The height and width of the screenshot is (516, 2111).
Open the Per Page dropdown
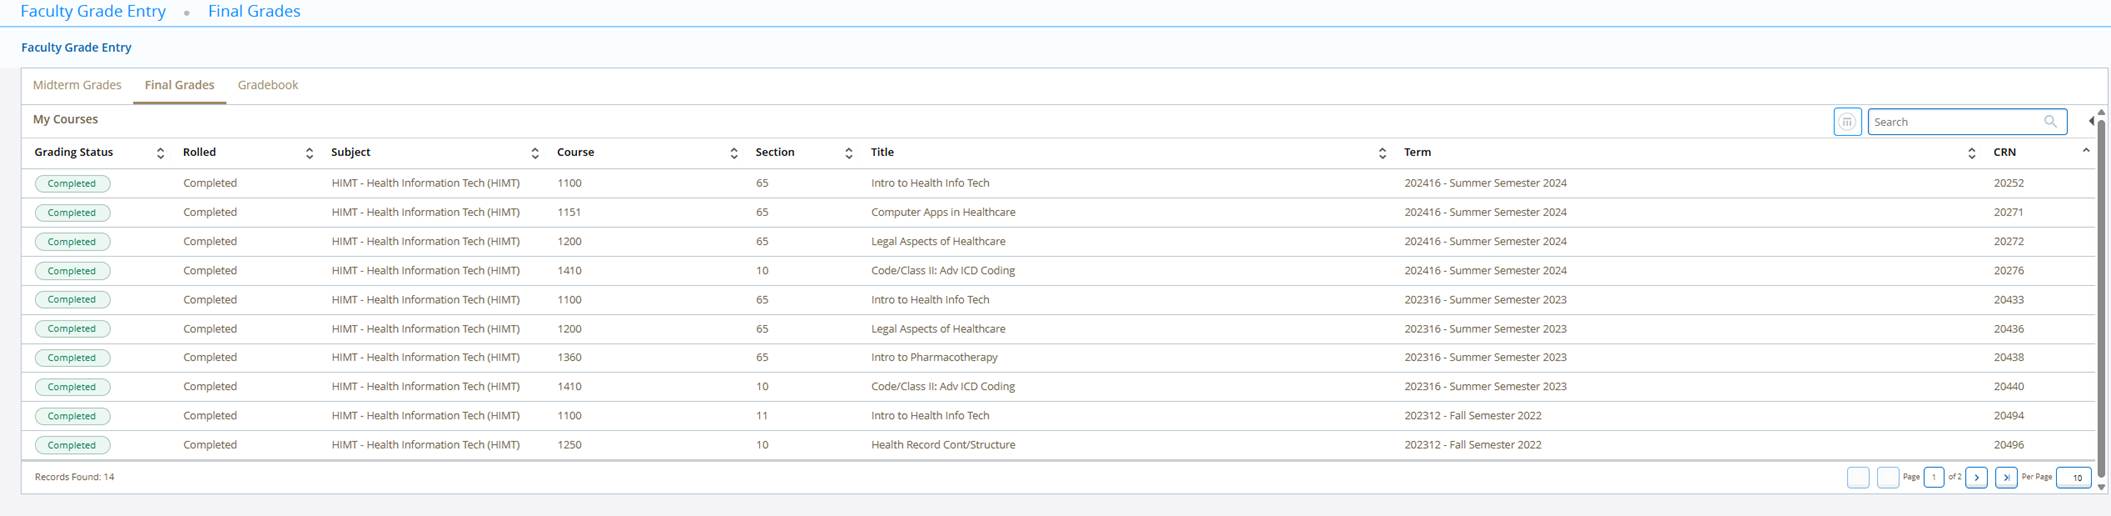pos(2074,478)
